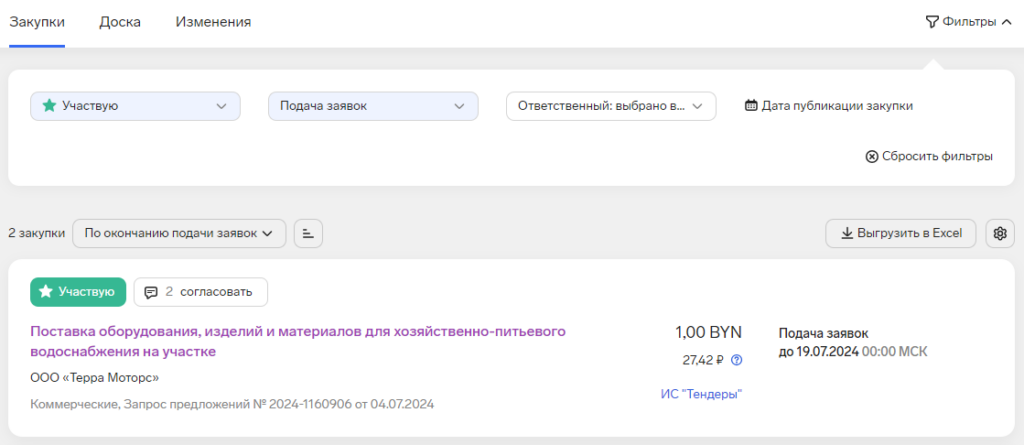Click the download icon in Выгрузить в Excel
This screenshot has width=1024, height=445.
coord(846,234)
